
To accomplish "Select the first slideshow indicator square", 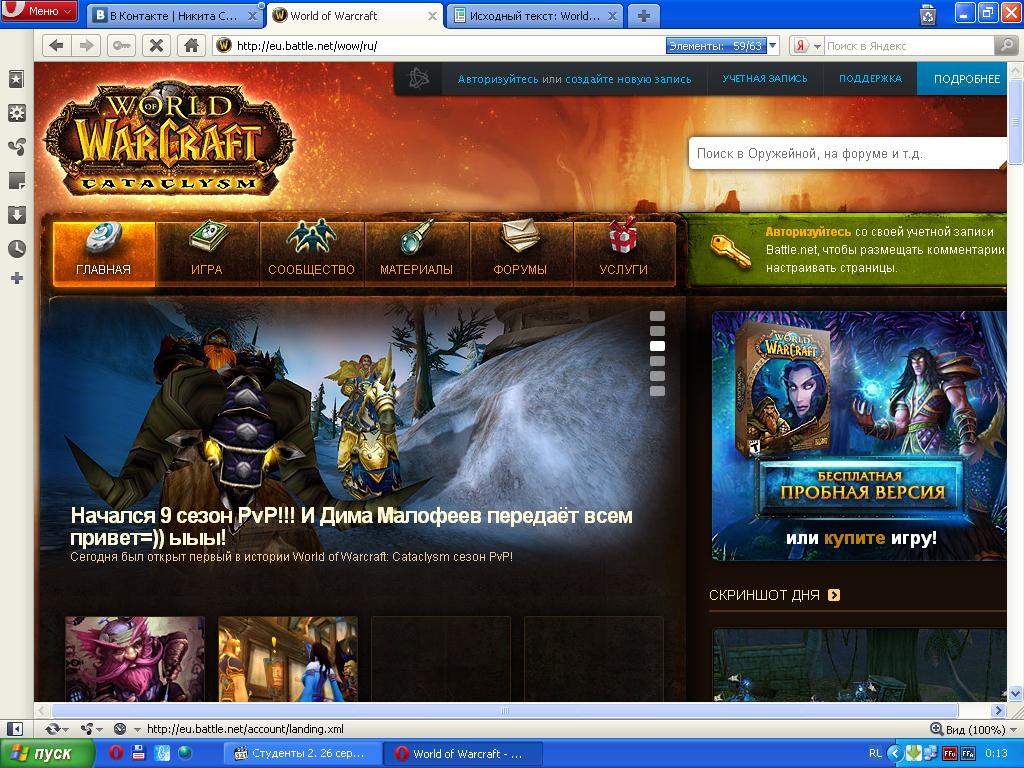I will 657,316.
